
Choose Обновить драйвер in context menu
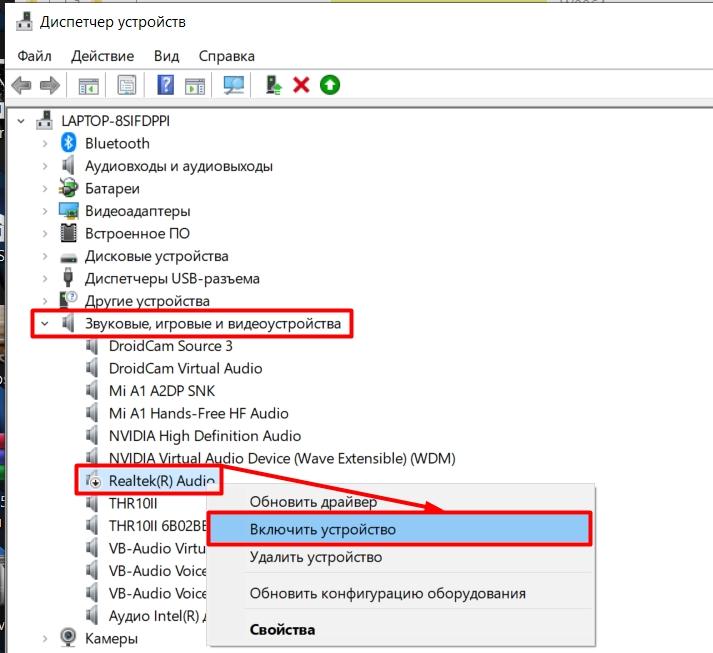coord(400,502)
